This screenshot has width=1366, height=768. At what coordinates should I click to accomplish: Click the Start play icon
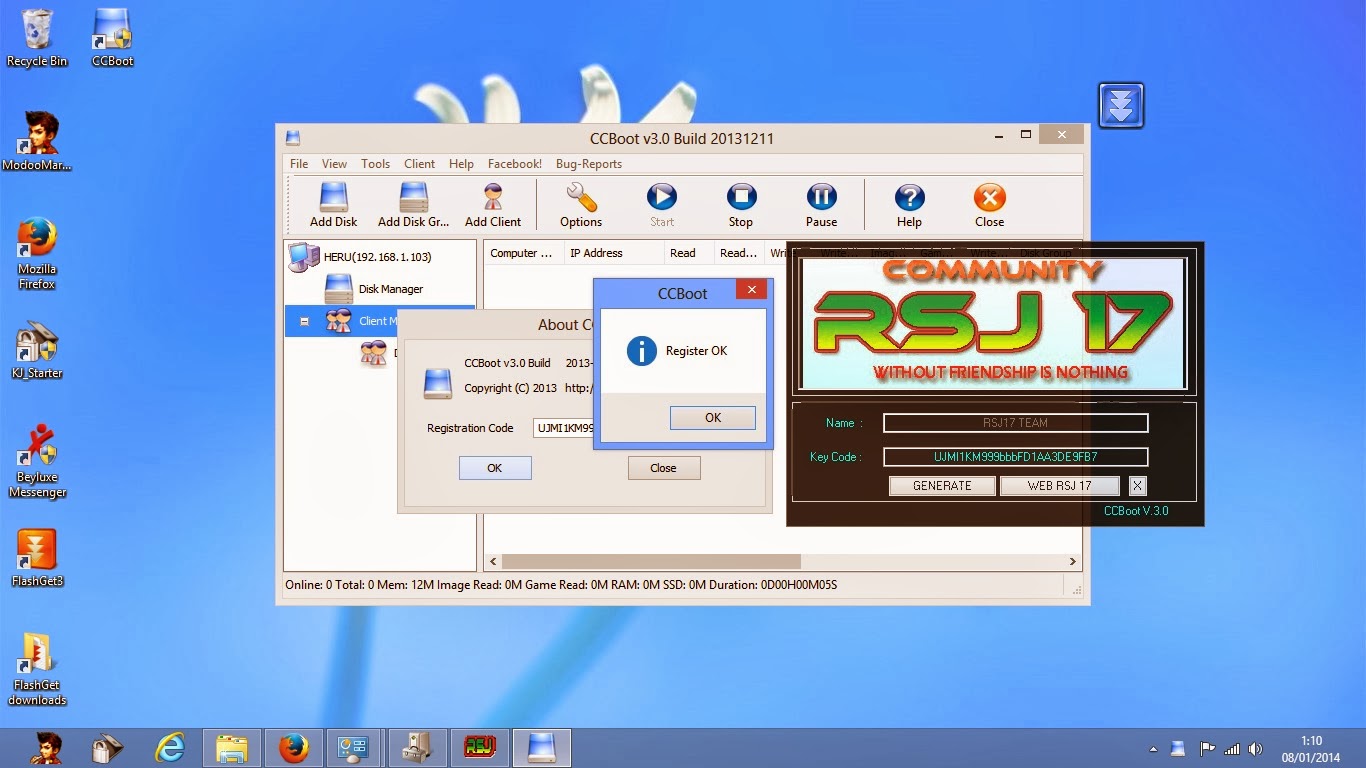click(x=662, y=205)
